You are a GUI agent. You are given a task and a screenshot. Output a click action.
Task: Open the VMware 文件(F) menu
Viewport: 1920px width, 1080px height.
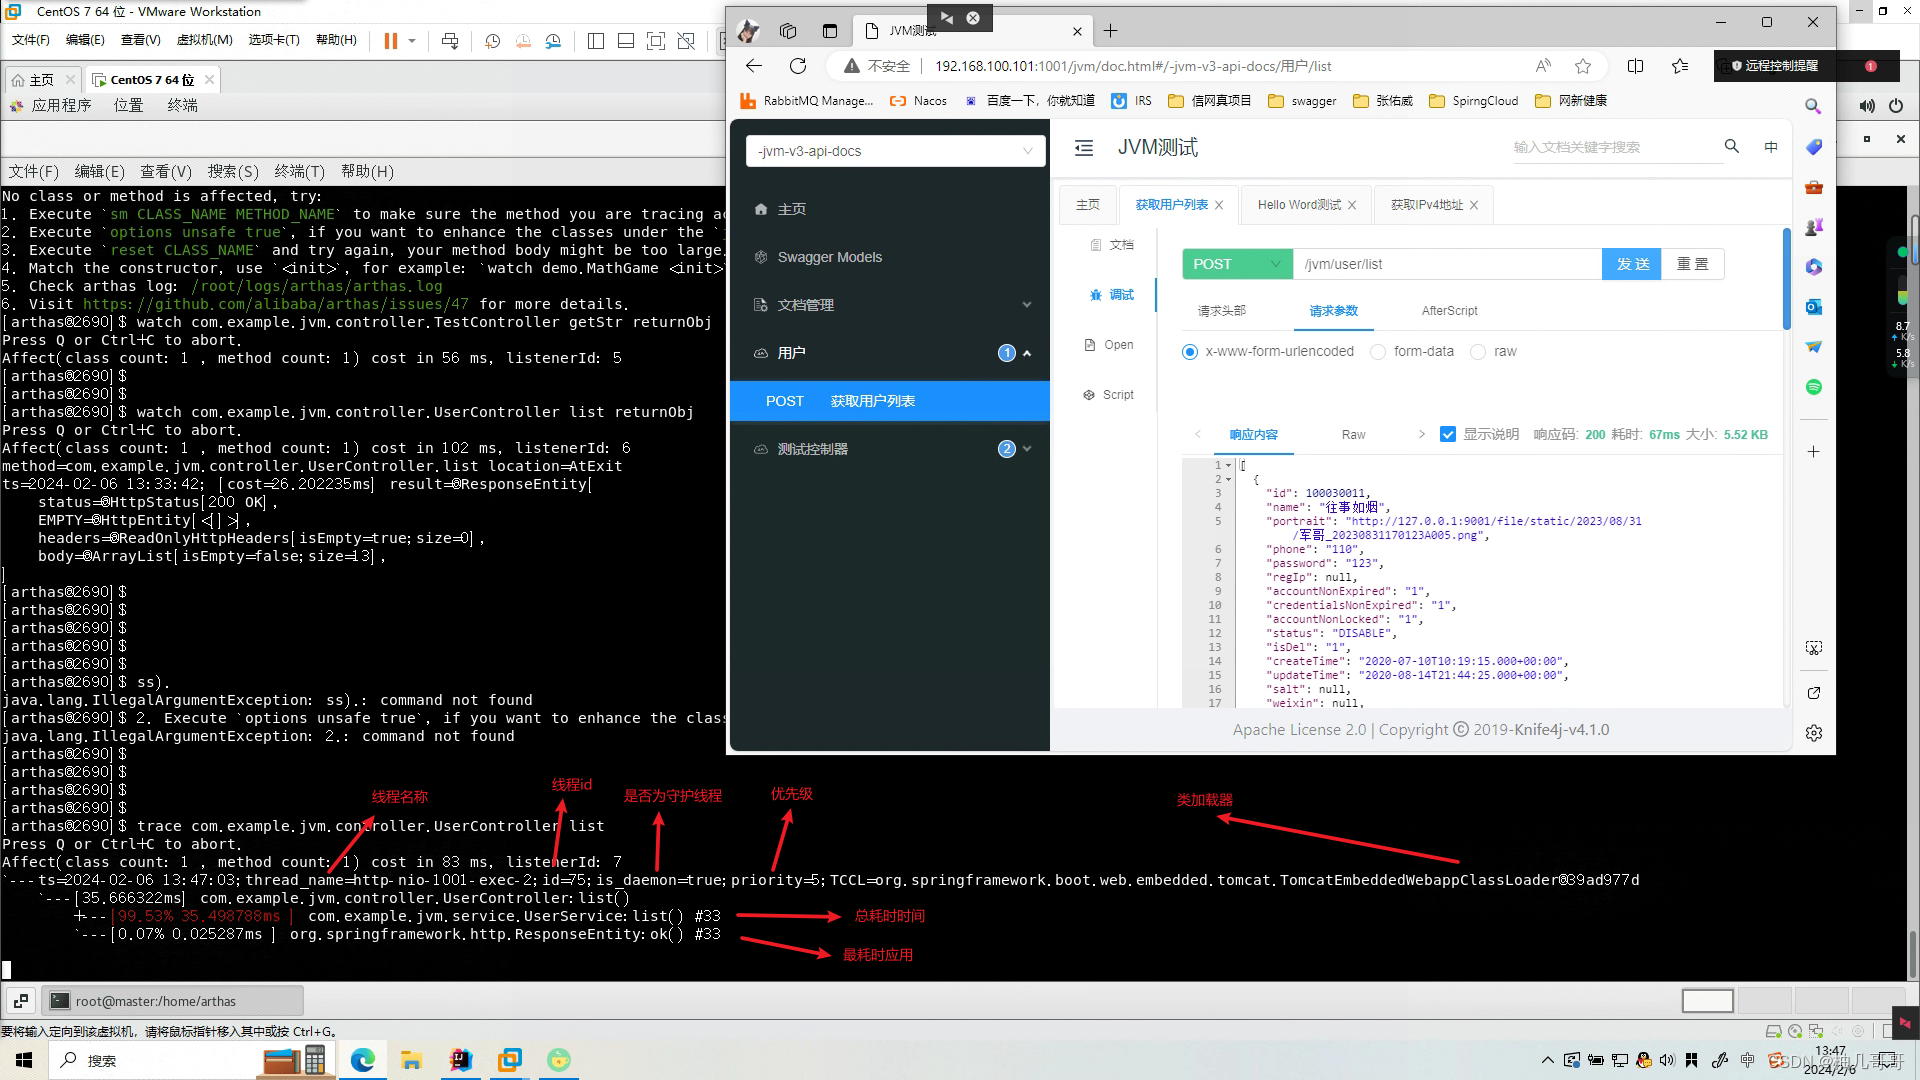click(30, 40)
